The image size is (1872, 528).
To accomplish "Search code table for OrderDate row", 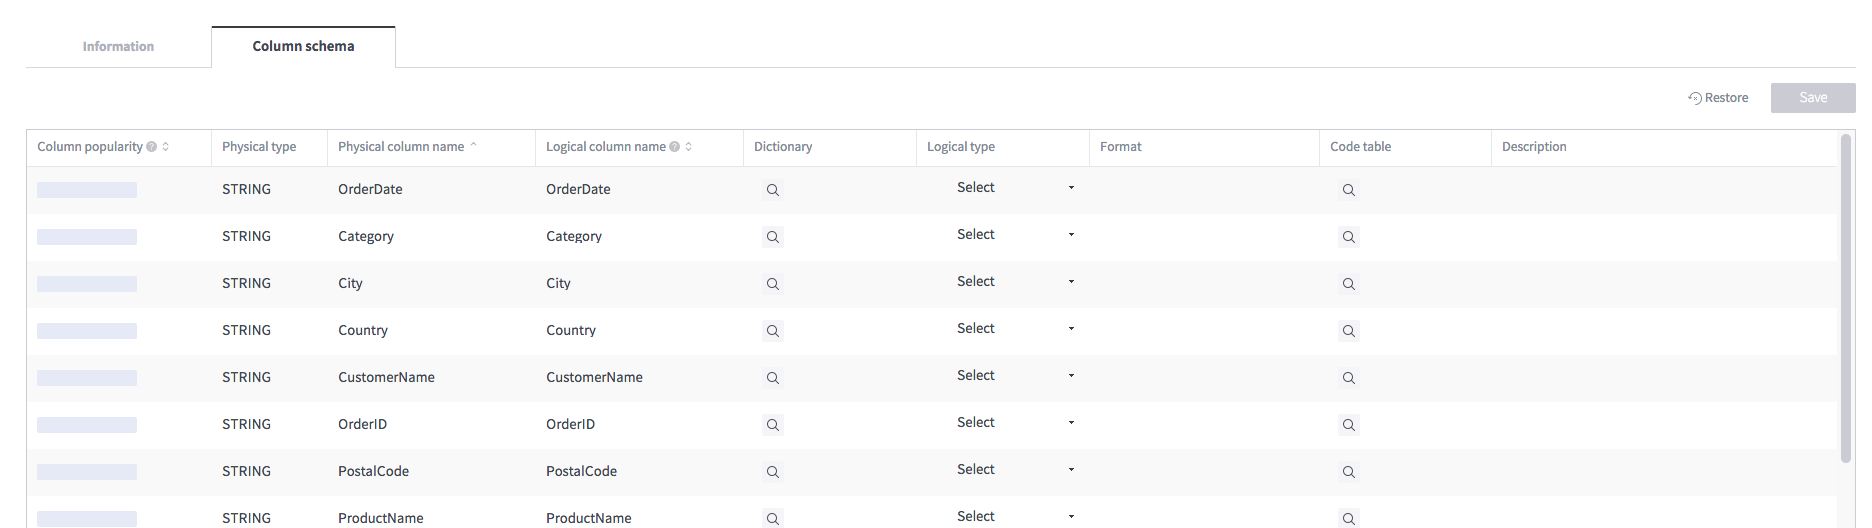I will [1348, 190].
